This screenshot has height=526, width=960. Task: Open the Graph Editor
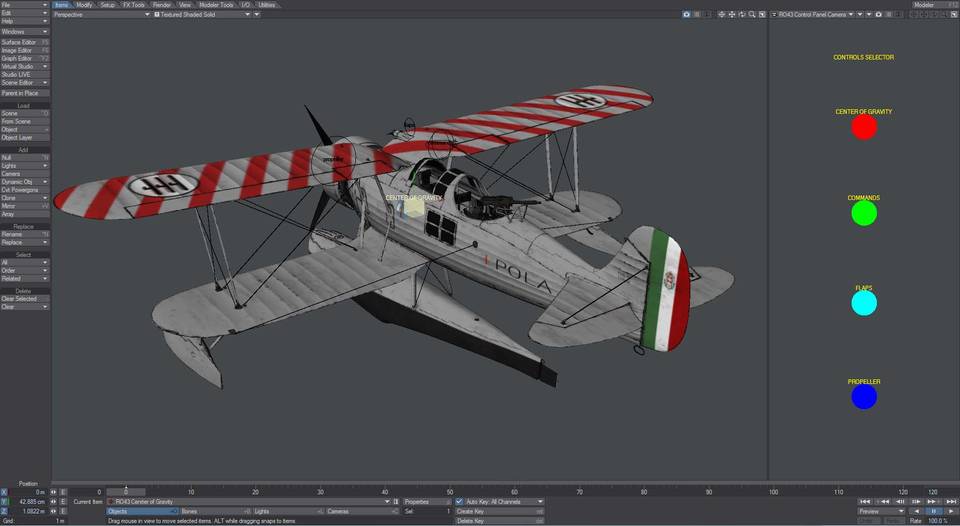tap(24, 58)
